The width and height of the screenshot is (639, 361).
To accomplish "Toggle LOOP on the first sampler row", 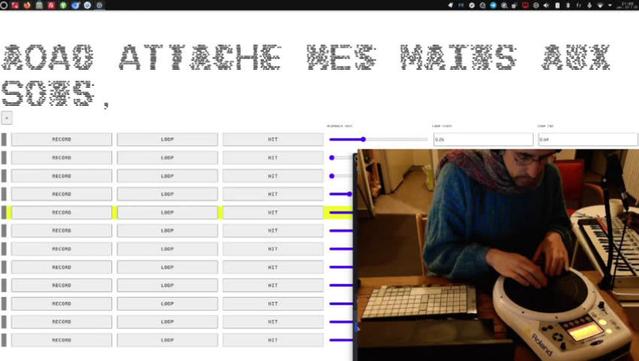I will 167,139.
